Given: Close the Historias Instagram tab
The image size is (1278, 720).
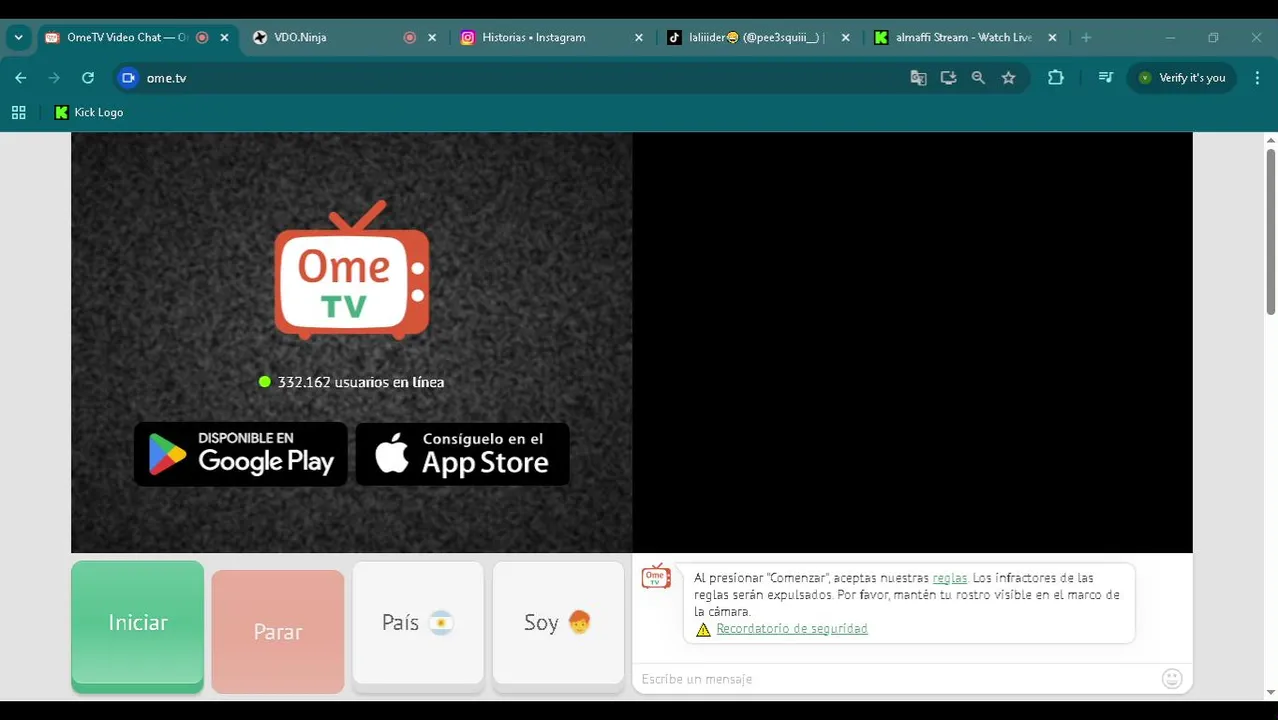Looking at the screenshot, I should [x=639, y=37].
